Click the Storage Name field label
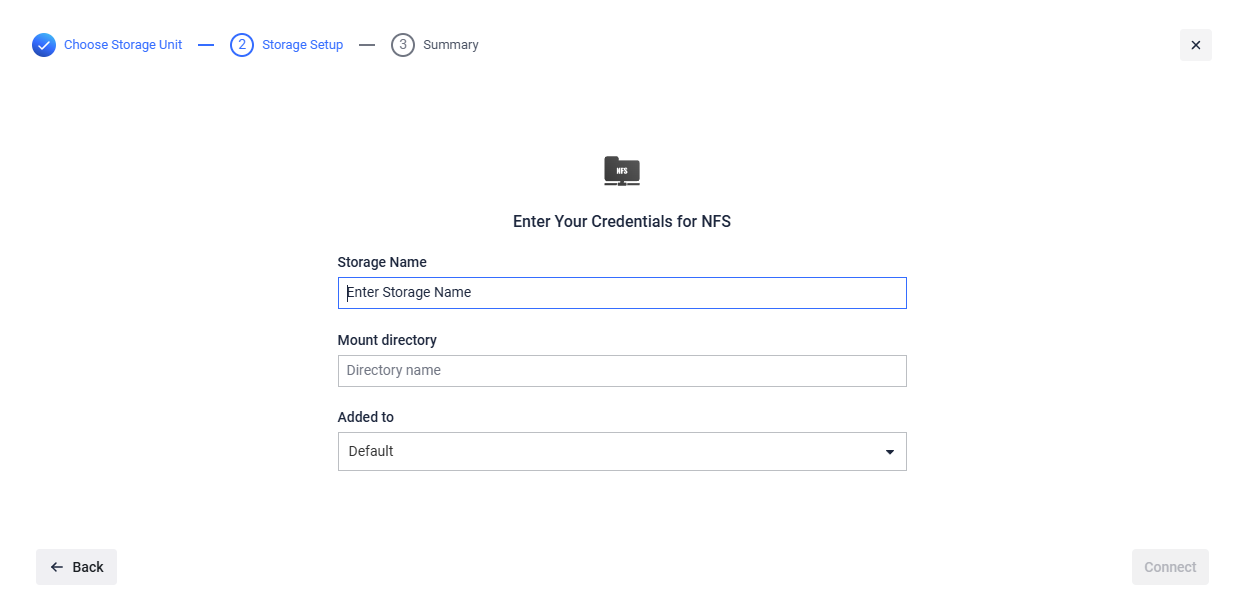The image size is (1239, 613). (382, 262)
